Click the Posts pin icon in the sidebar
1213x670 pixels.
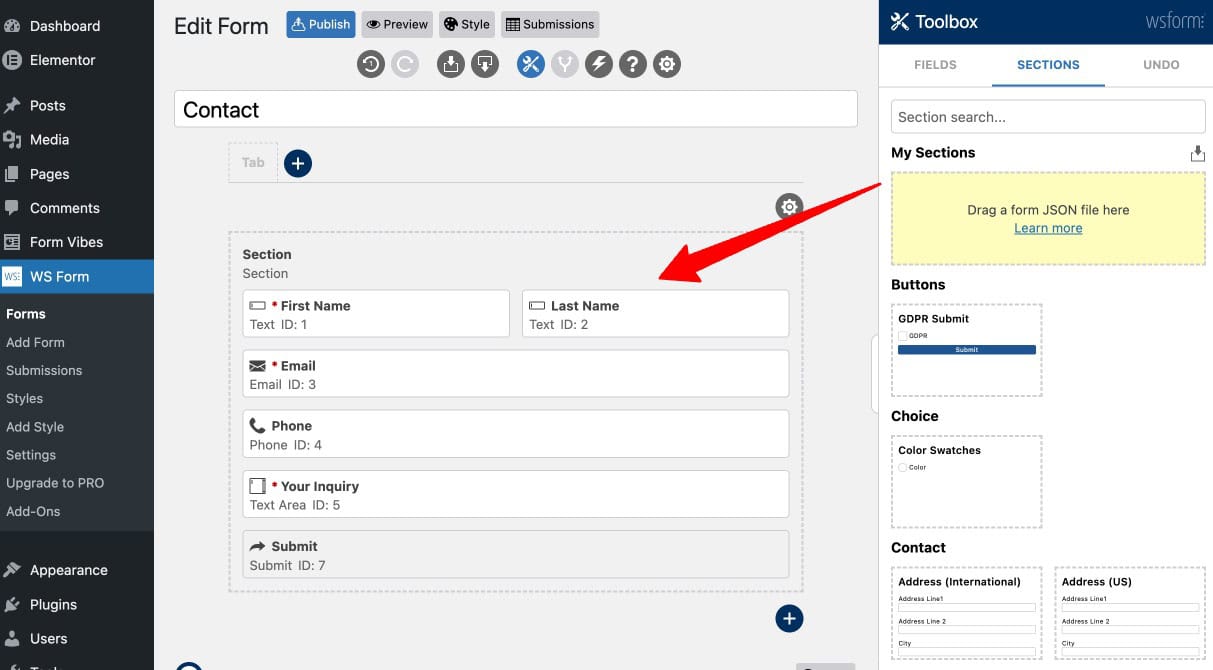click(12, 105)
